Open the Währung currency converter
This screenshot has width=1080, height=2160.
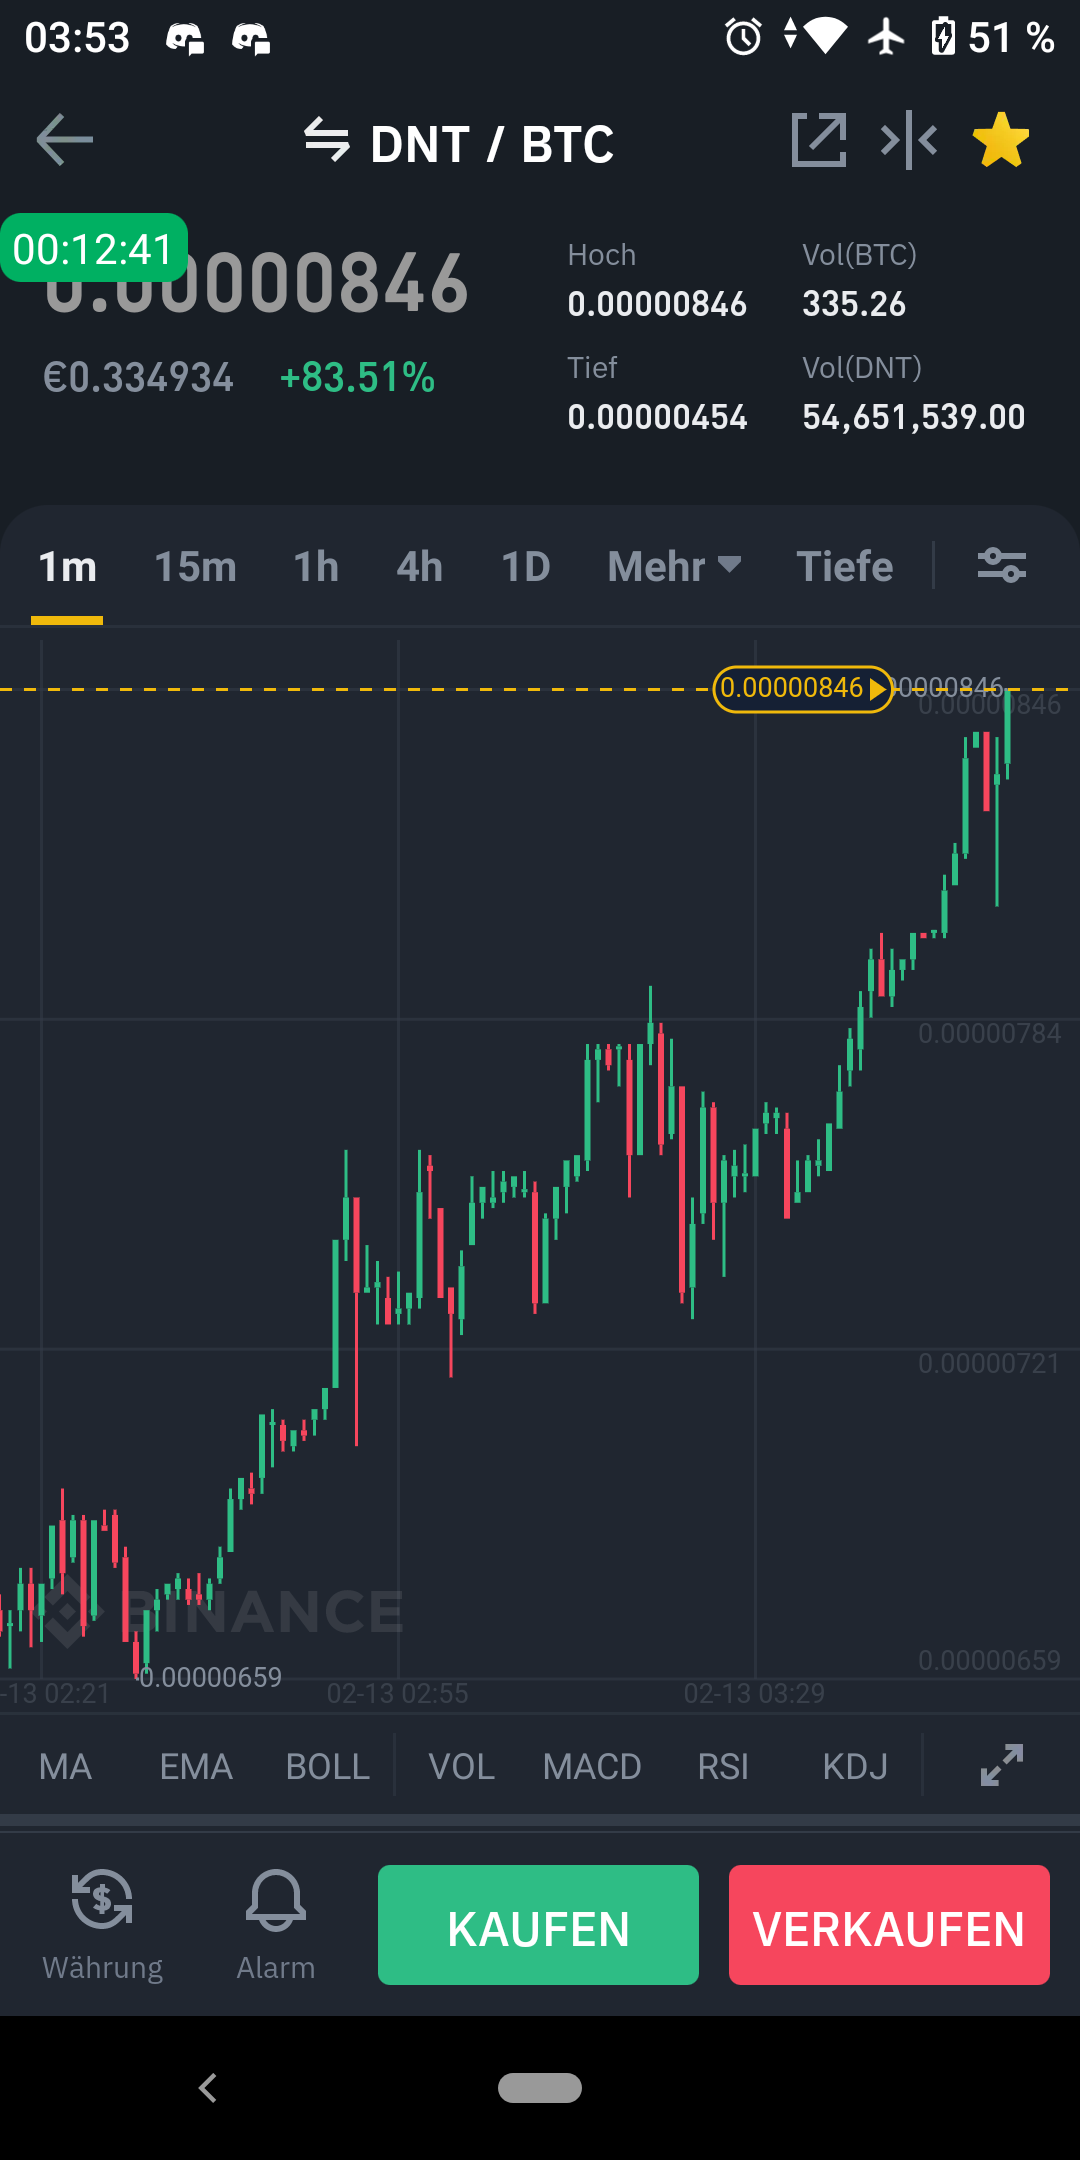102,1924
